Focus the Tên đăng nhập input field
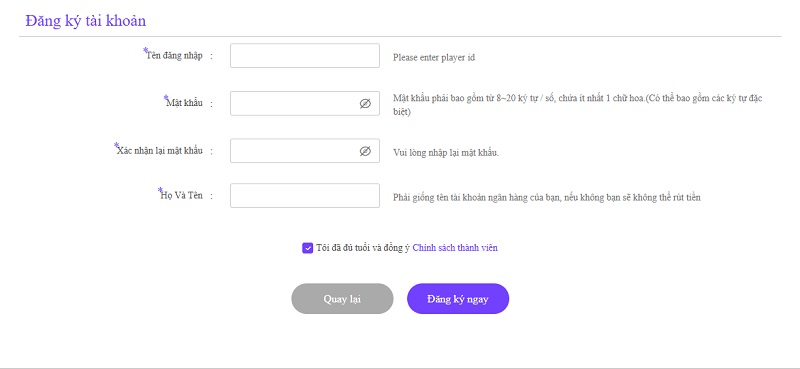The image size is (800, 369). (x=305, y=56)
